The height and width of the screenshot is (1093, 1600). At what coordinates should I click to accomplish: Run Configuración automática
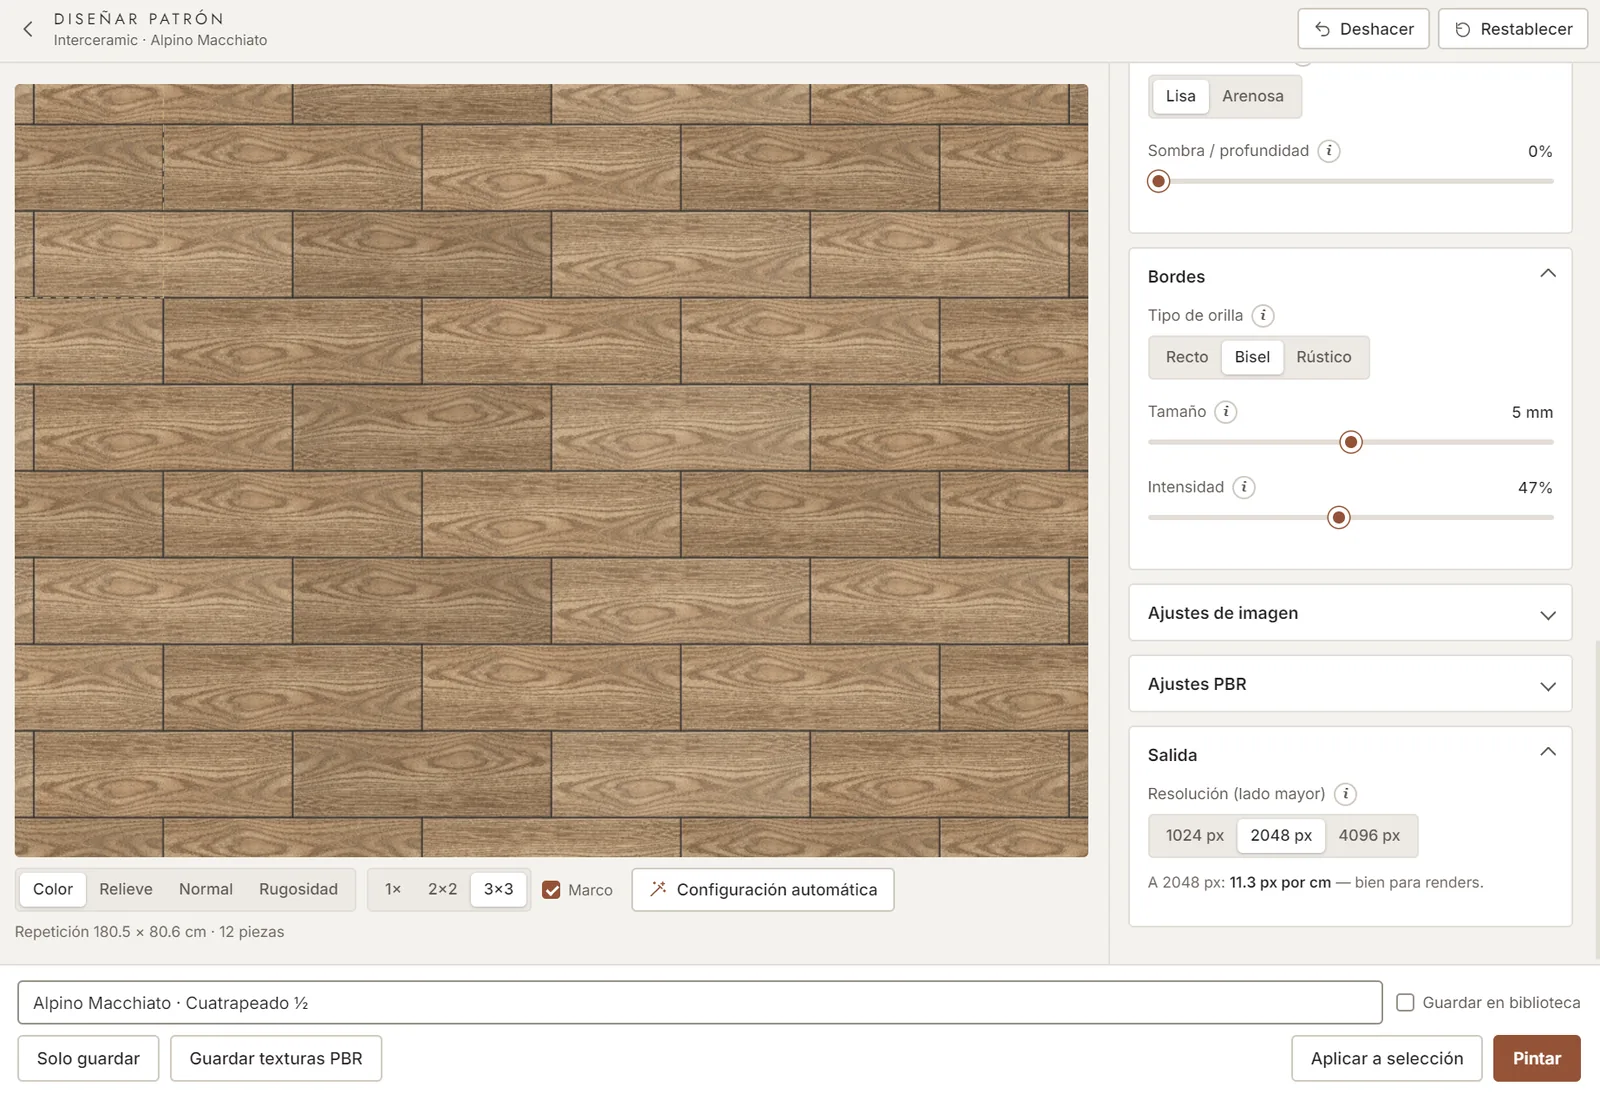(763, 890)
